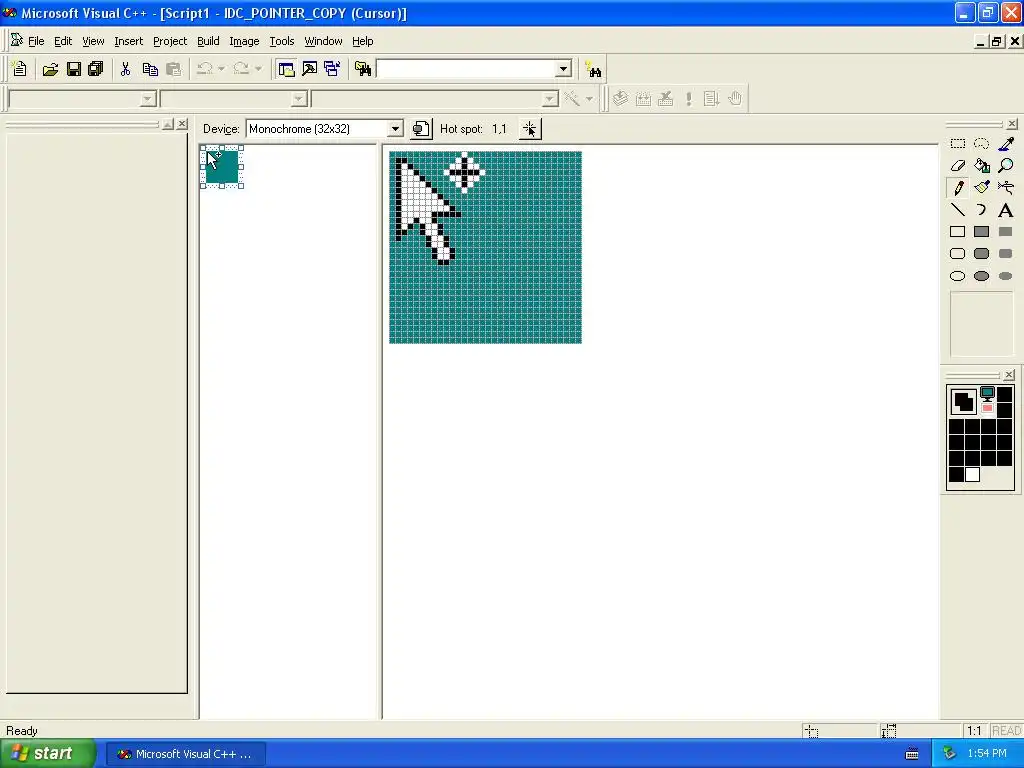Viewport: 1024px width, 768px height.
Task: Close the Graphics tools palette
Action: point(1012,123)
